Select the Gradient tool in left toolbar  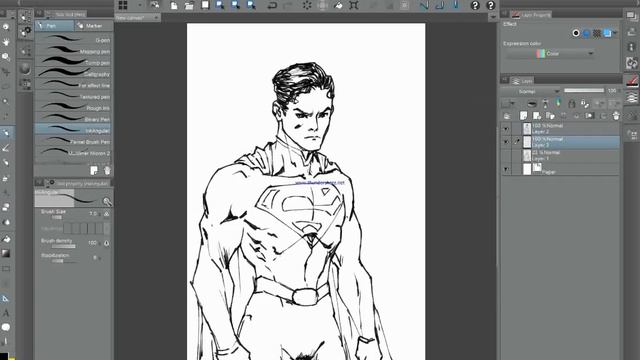6,253
